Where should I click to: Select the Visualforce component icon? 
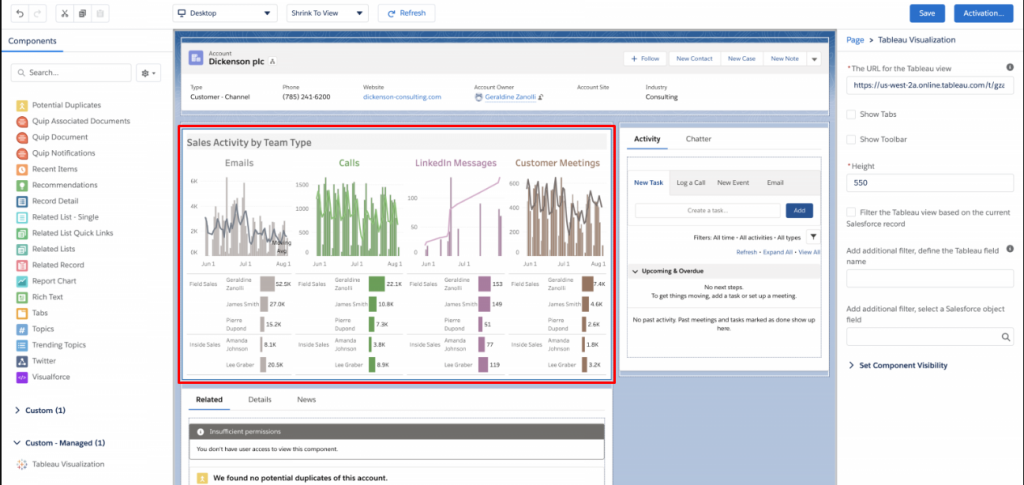pyautogui.click(x=22, y=377)
